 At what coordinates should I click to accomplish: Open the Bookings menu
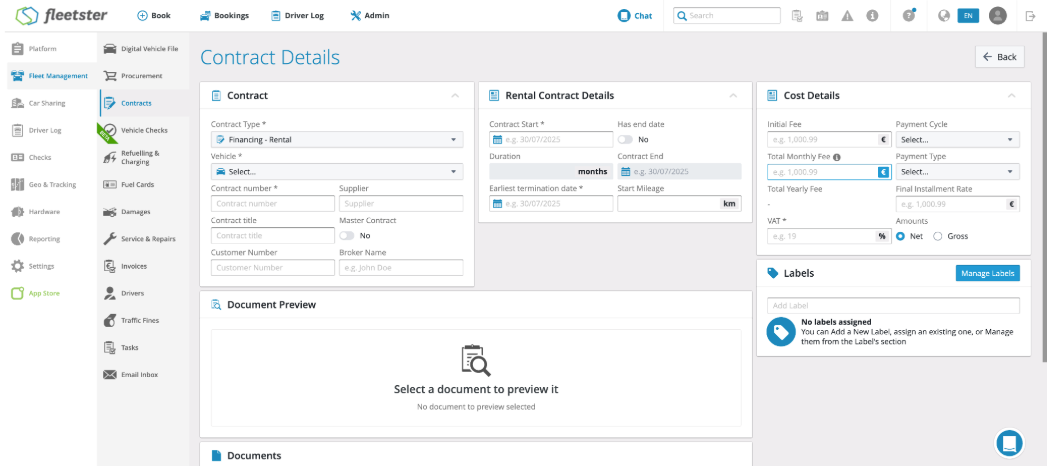pyautogui.click(x=224, y=15)
